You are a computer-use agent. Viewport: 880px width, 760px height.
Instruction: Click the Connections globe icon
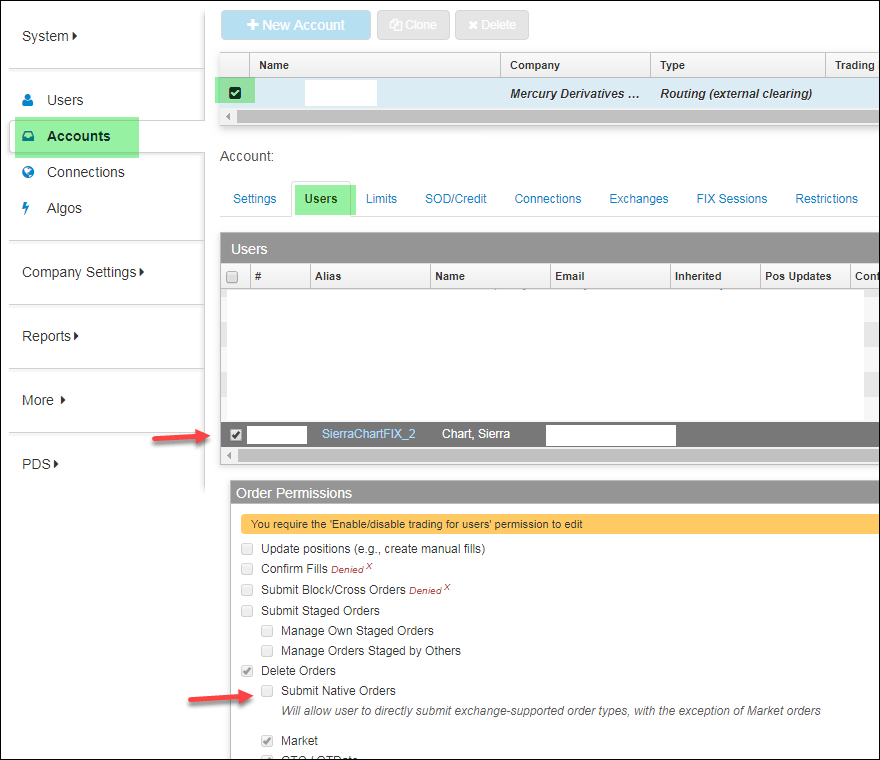[28, 172]
